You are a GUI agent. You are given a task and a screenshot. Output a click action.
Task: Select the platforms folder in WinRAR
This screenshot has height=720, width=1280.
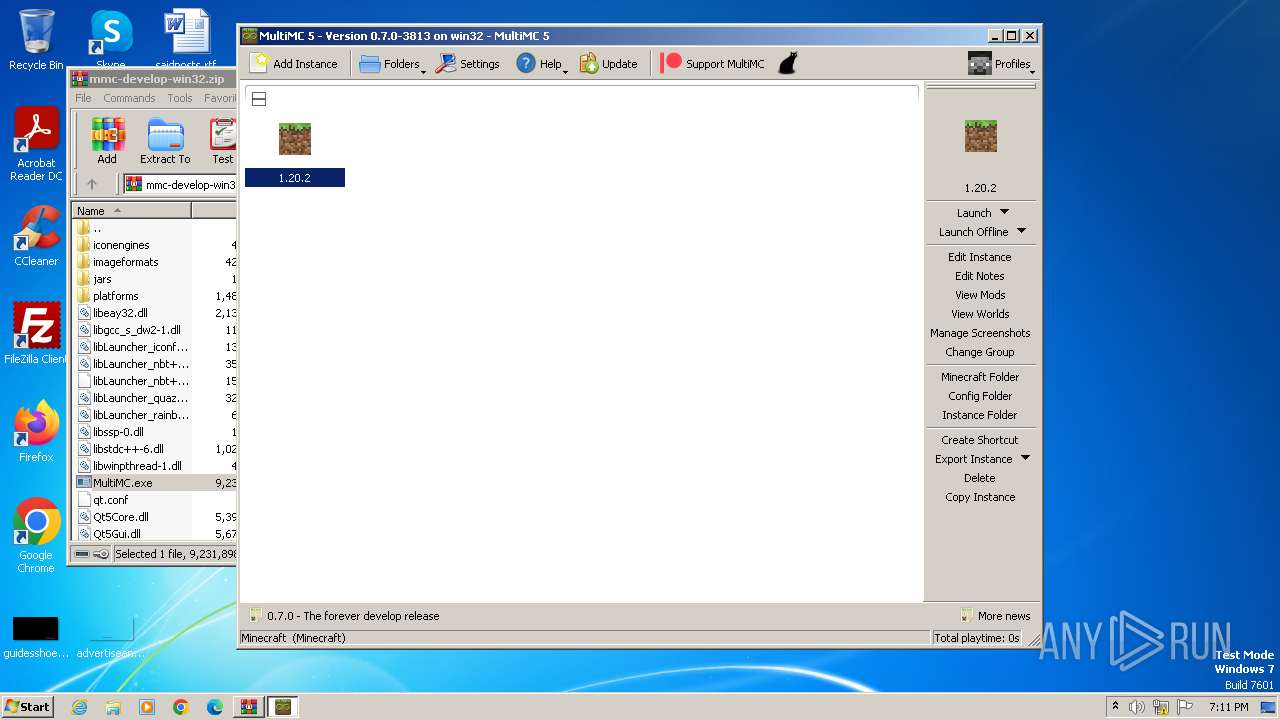pyautogui.click(x=115, y=296)
